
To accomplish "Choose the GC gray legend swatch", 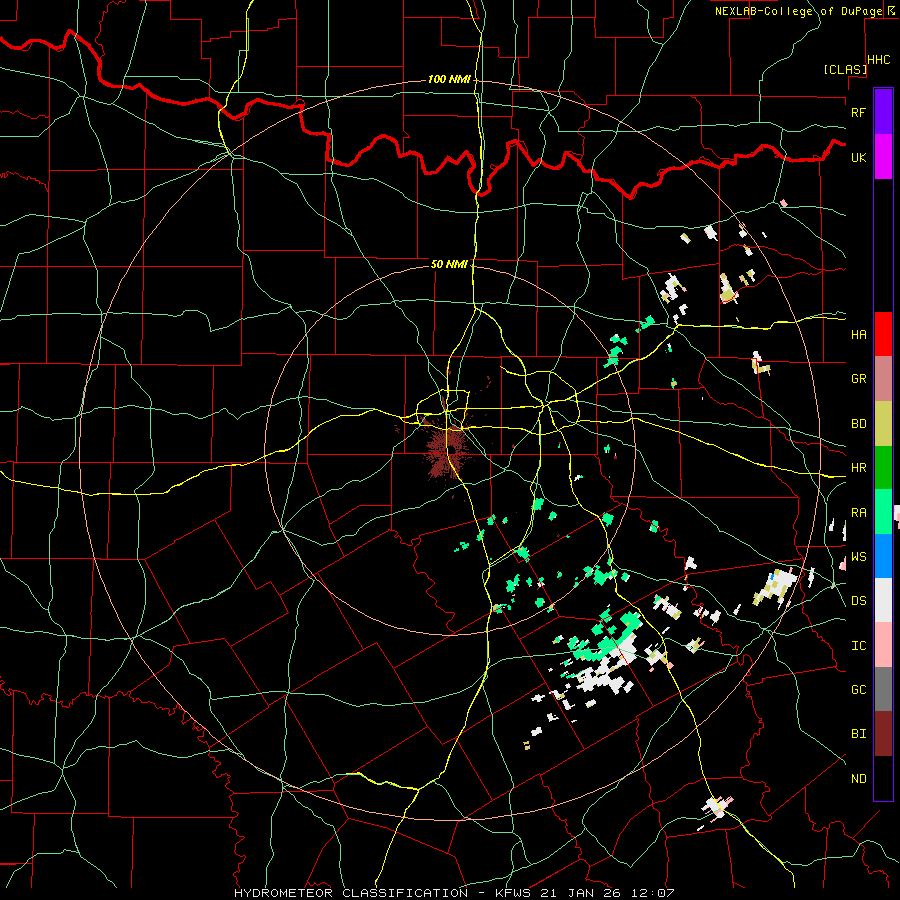I will click(883, 689).
